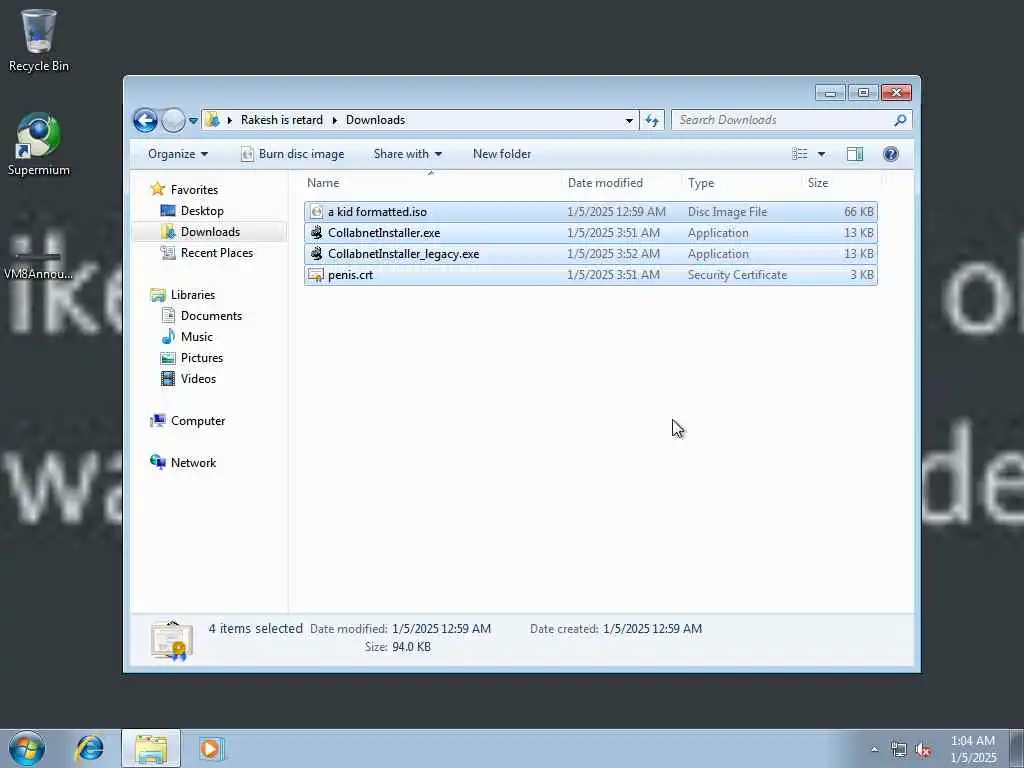This screenshot has width=1024, height=768.
Task: Click the 'Security Certificate' type cell
Action: tap(737, 275)
